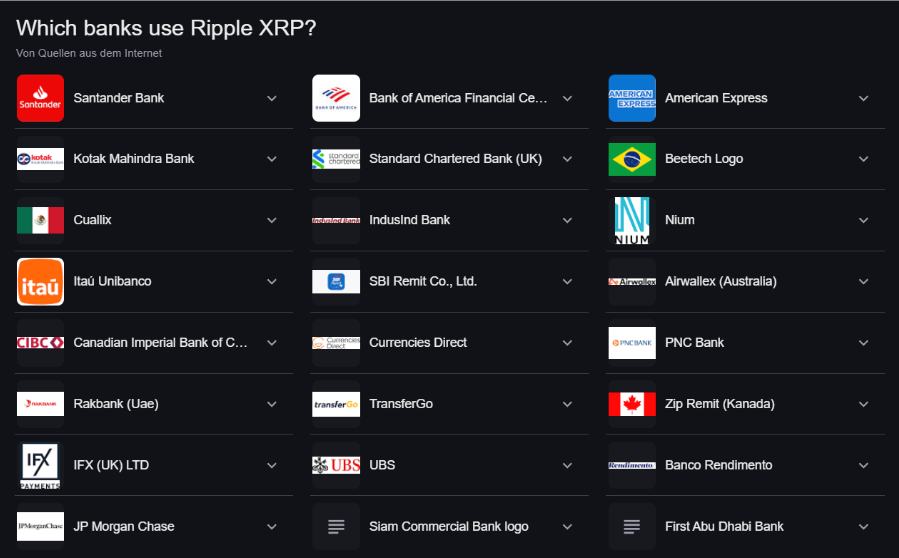Expand Standard Chartered Bank (UK) chevron
The image size is (899, 558).
point(568,159)
